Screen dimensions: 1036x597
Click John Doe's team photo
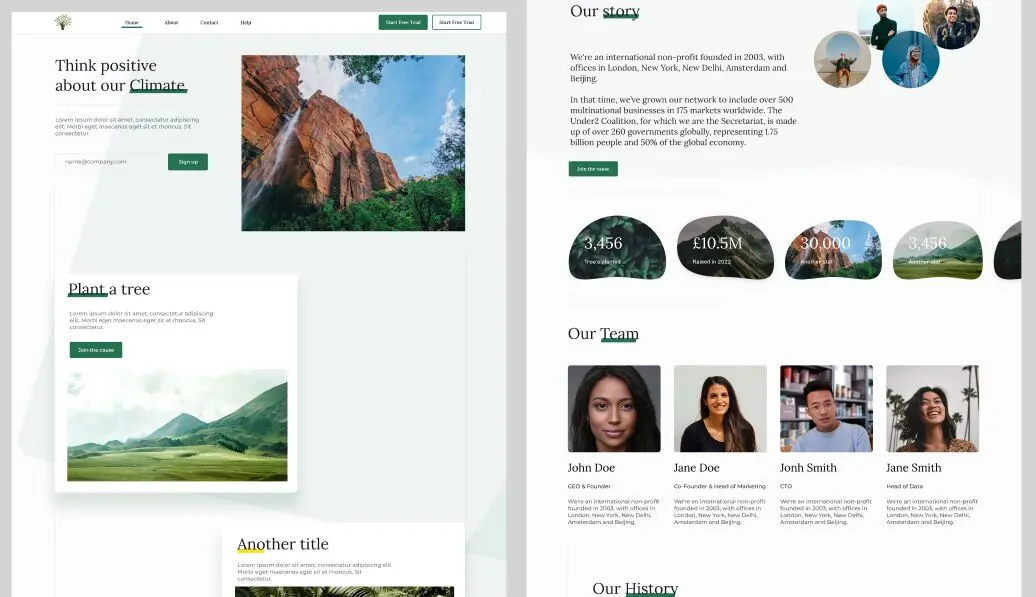[613, 406]
